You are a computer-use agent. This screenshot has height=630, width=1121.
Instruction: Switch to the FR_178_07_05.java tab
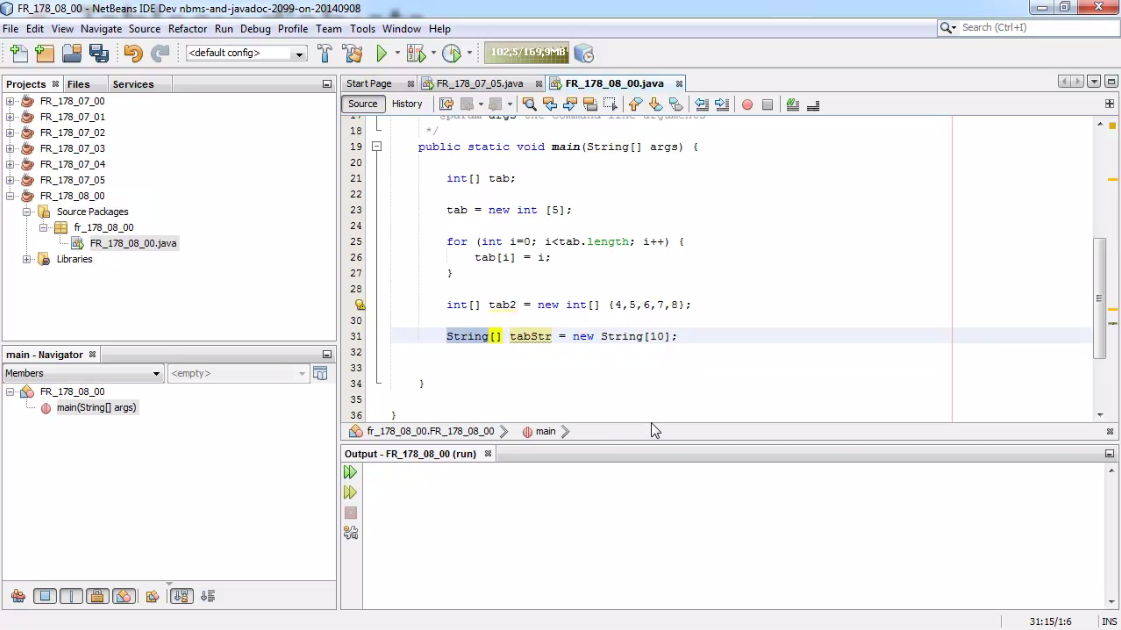479,84
